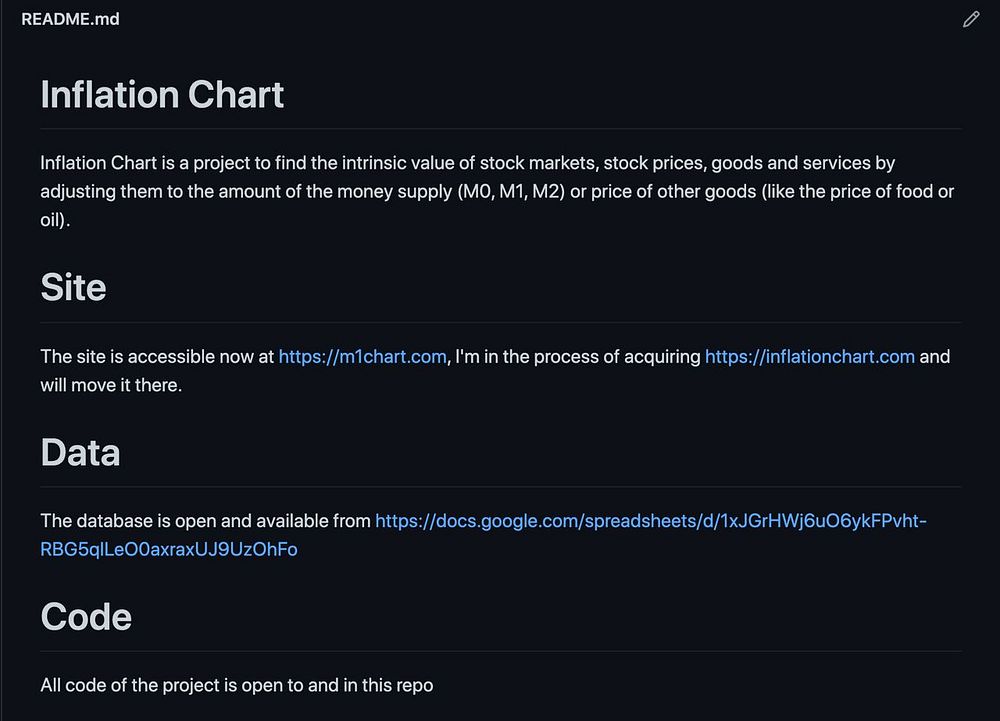Click the "All code of the project" sentence

click(150, 686)
